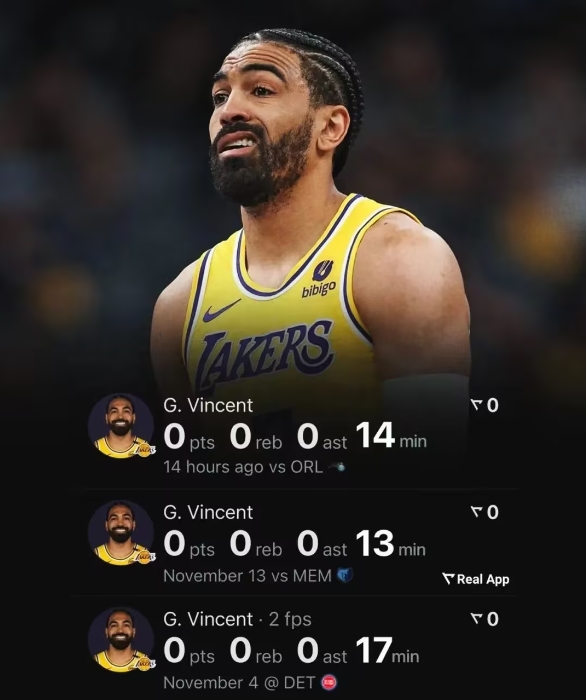Click G. Vincent name in MEM game row
Screen dimensions: 586x700
(208, 512)
